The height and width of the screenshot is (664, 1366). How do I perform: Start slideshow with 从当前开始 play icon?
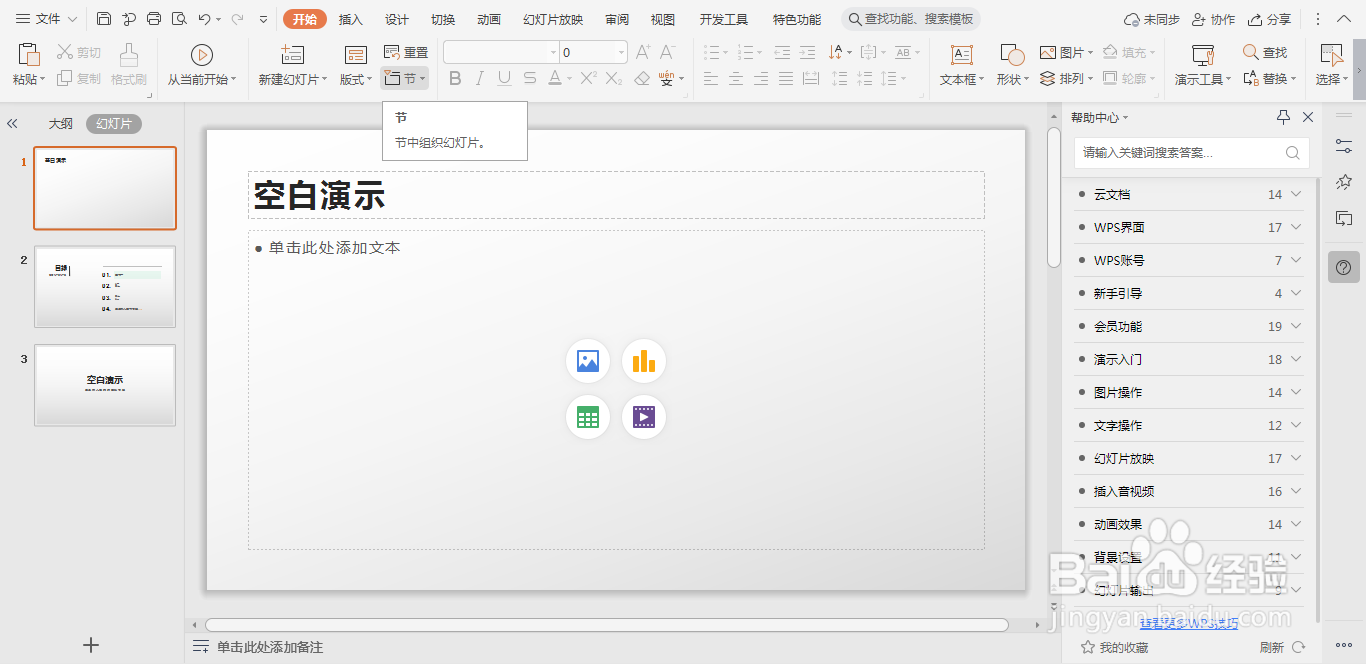coord(201,55)
